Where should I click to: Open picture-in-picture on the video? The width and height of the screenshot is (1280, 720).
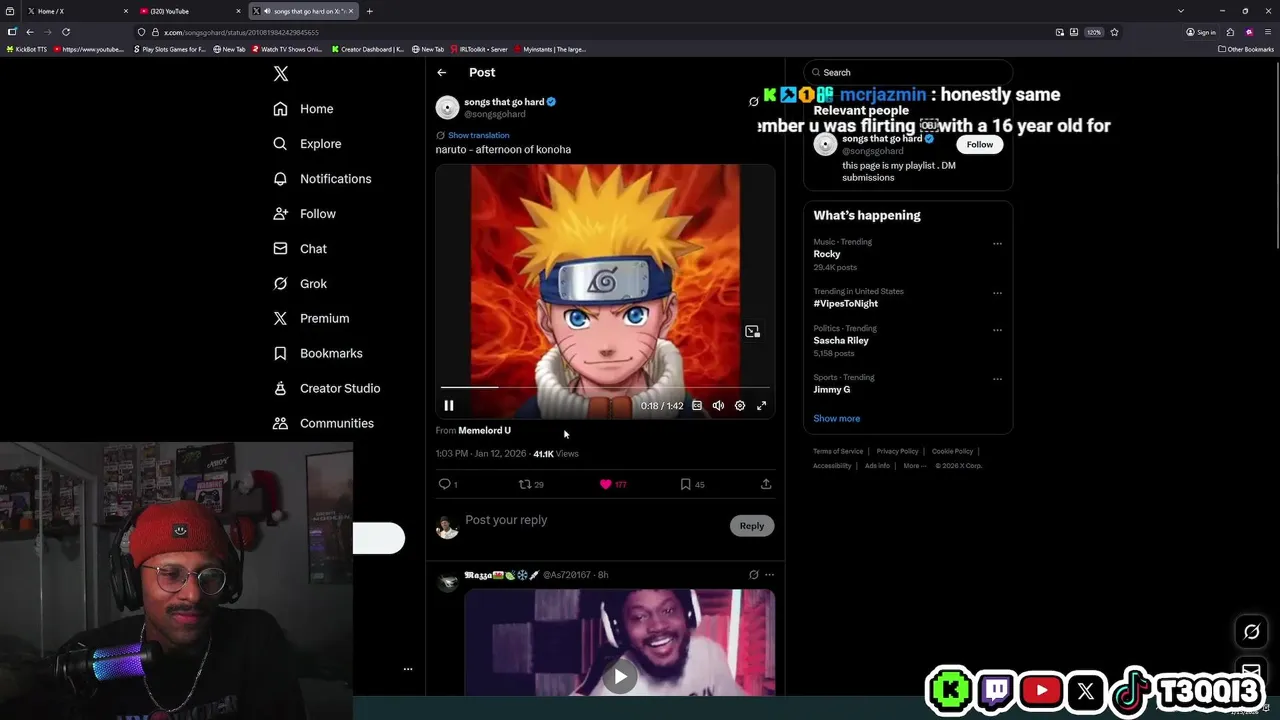752,331
